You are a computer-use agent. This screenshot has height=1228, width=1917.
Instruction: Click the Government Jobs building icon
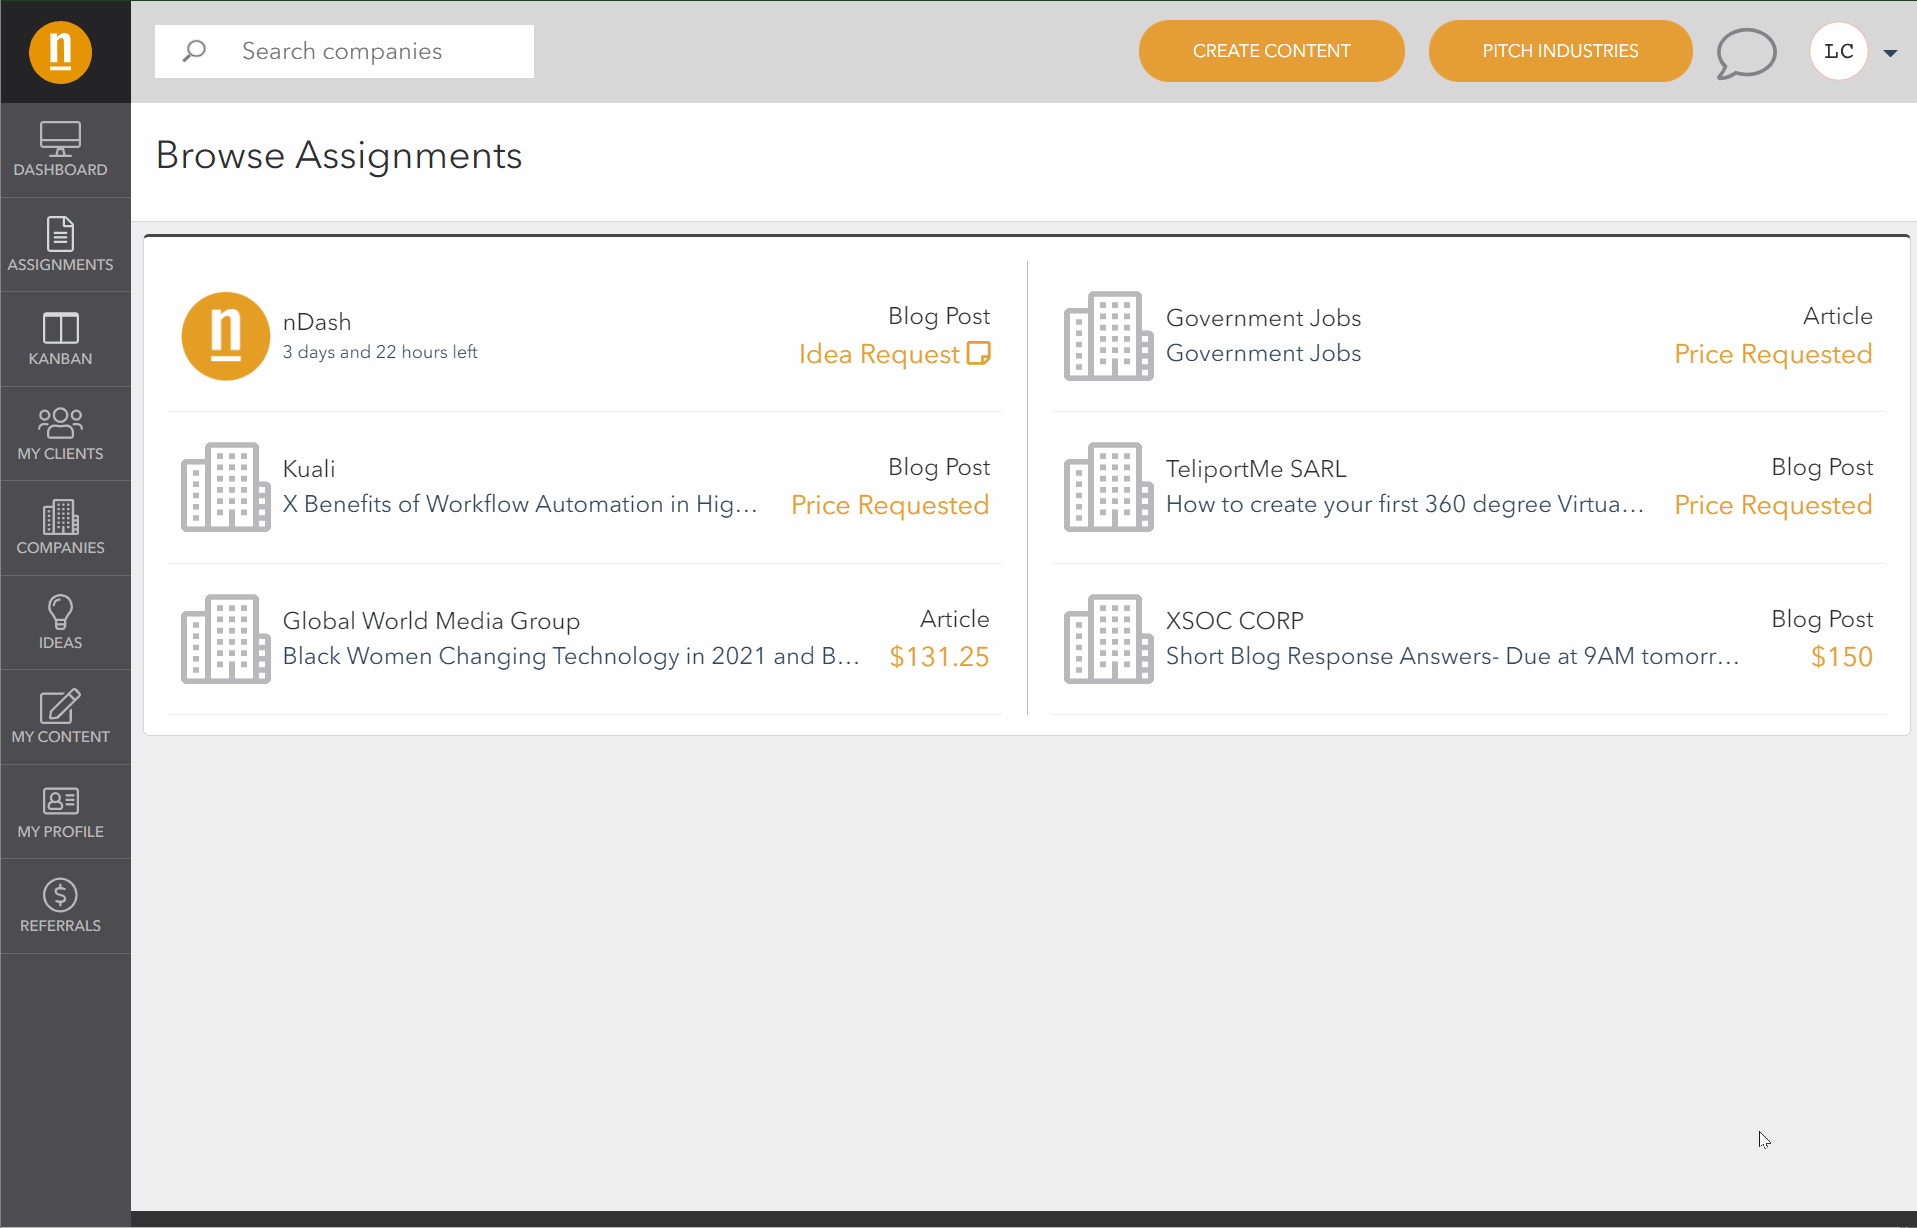1109,336
